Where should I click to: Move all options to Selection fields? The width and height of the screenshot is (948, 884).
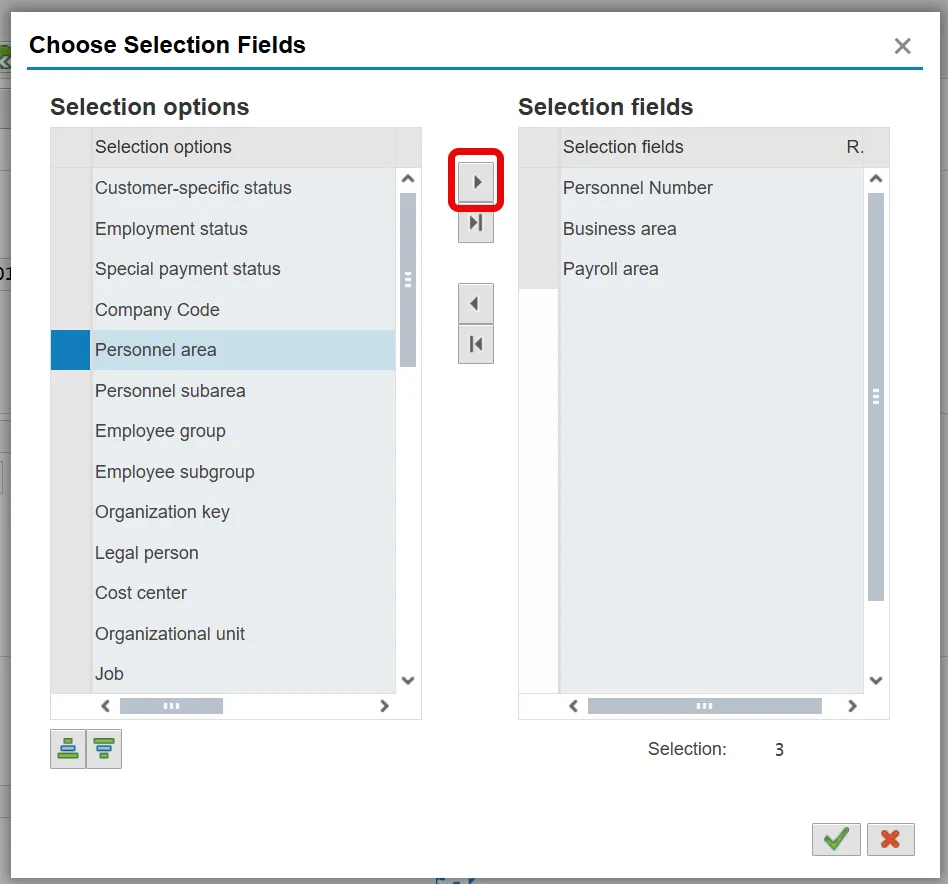476,223
